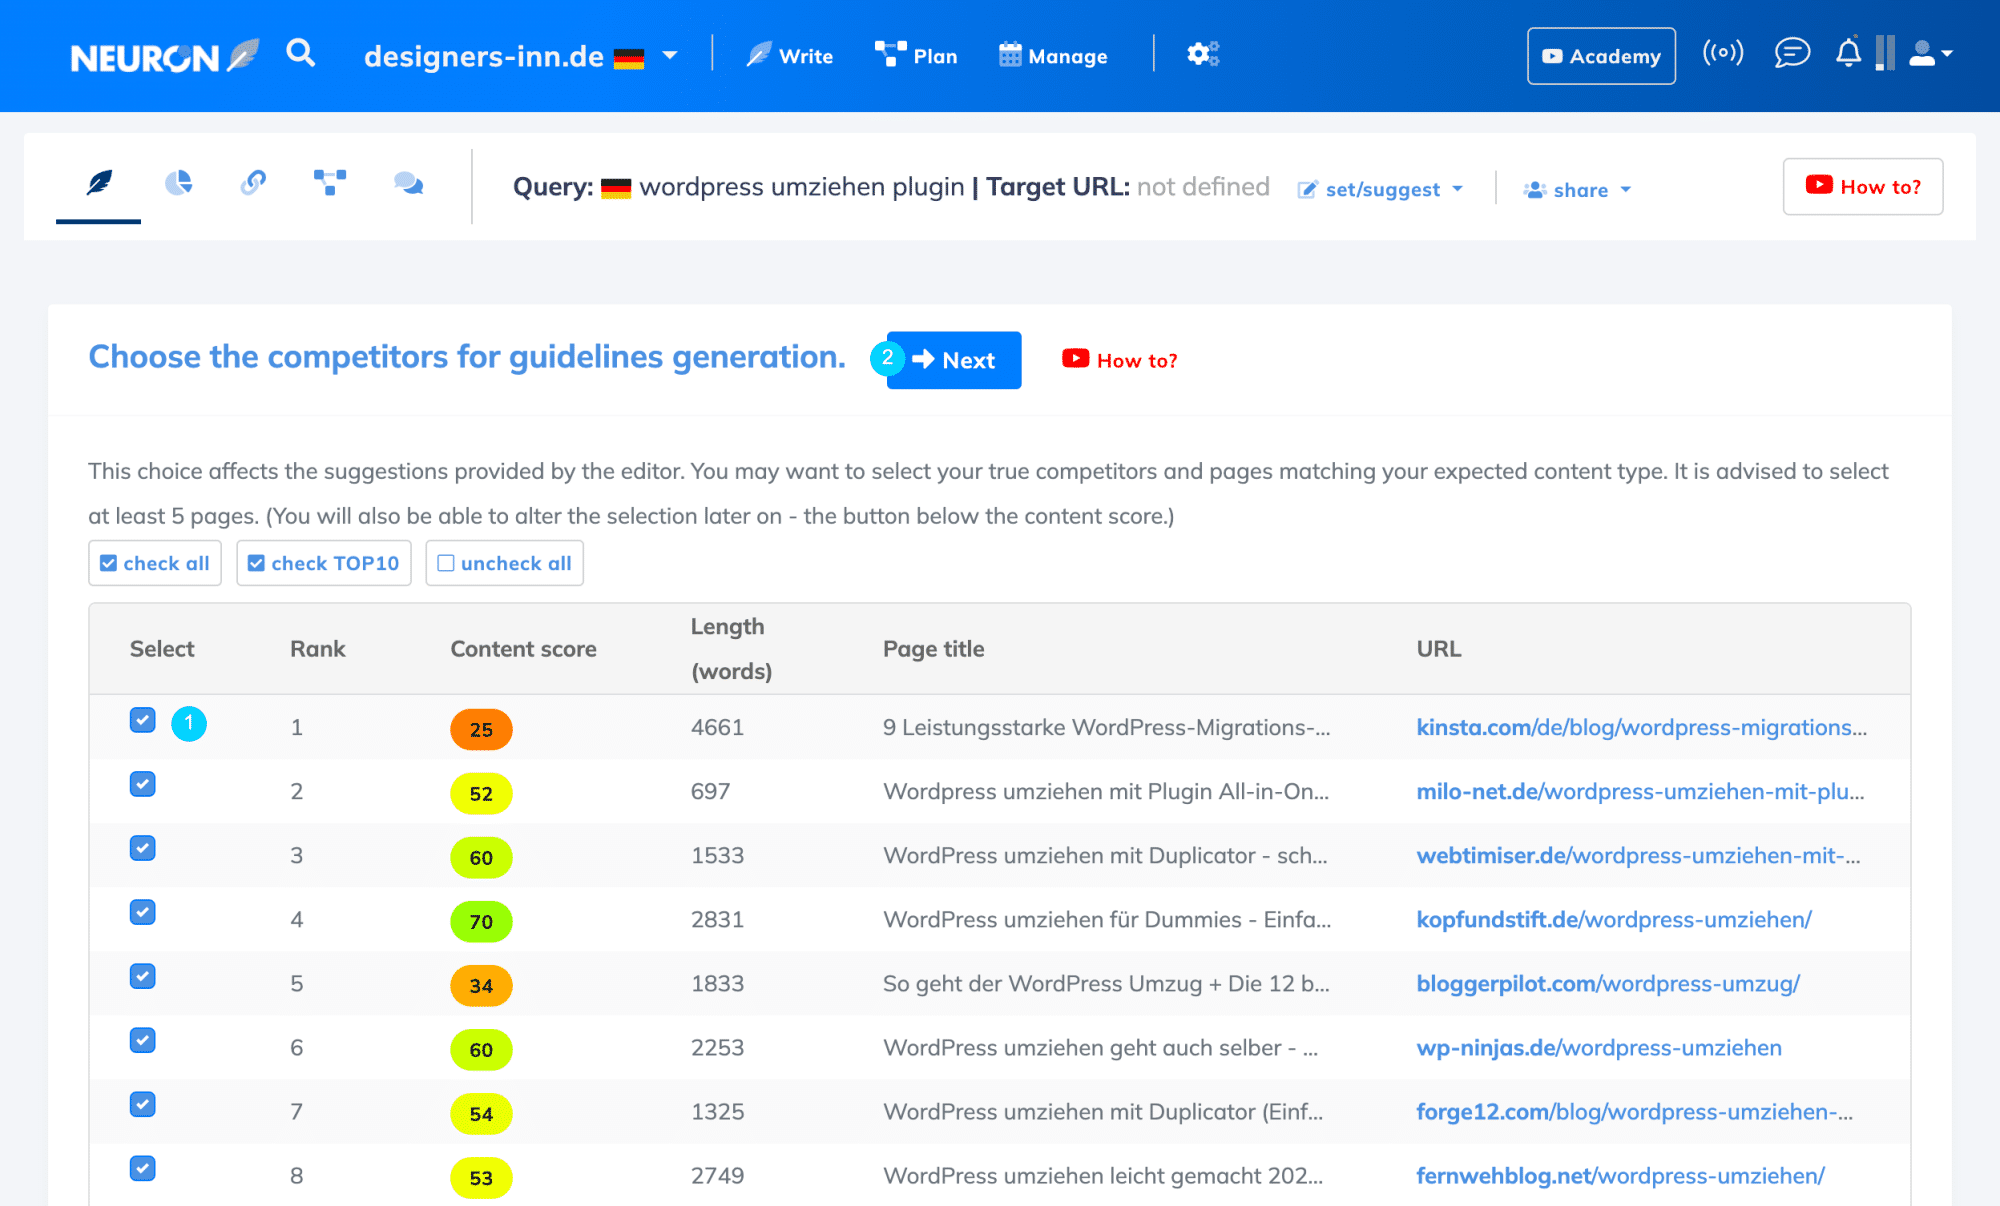The image size is (2000, 1206).
Task: Open the Manage menu
Action: (x=1053, y=56)
